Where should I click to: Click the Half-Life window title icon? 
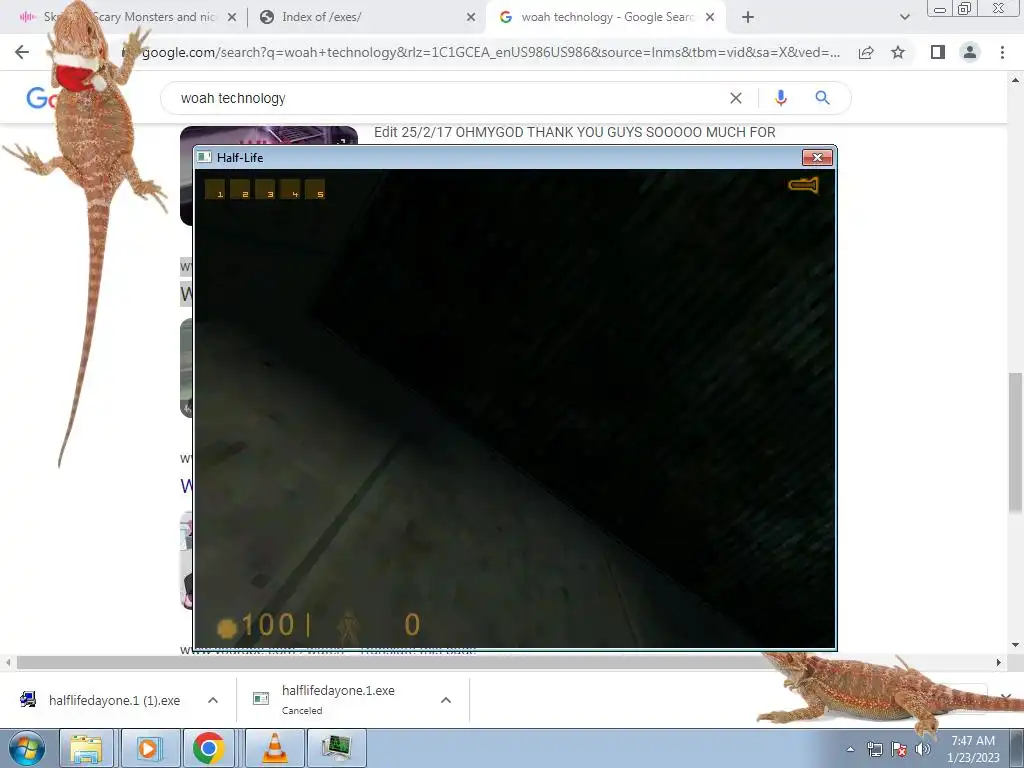(204, 157)
